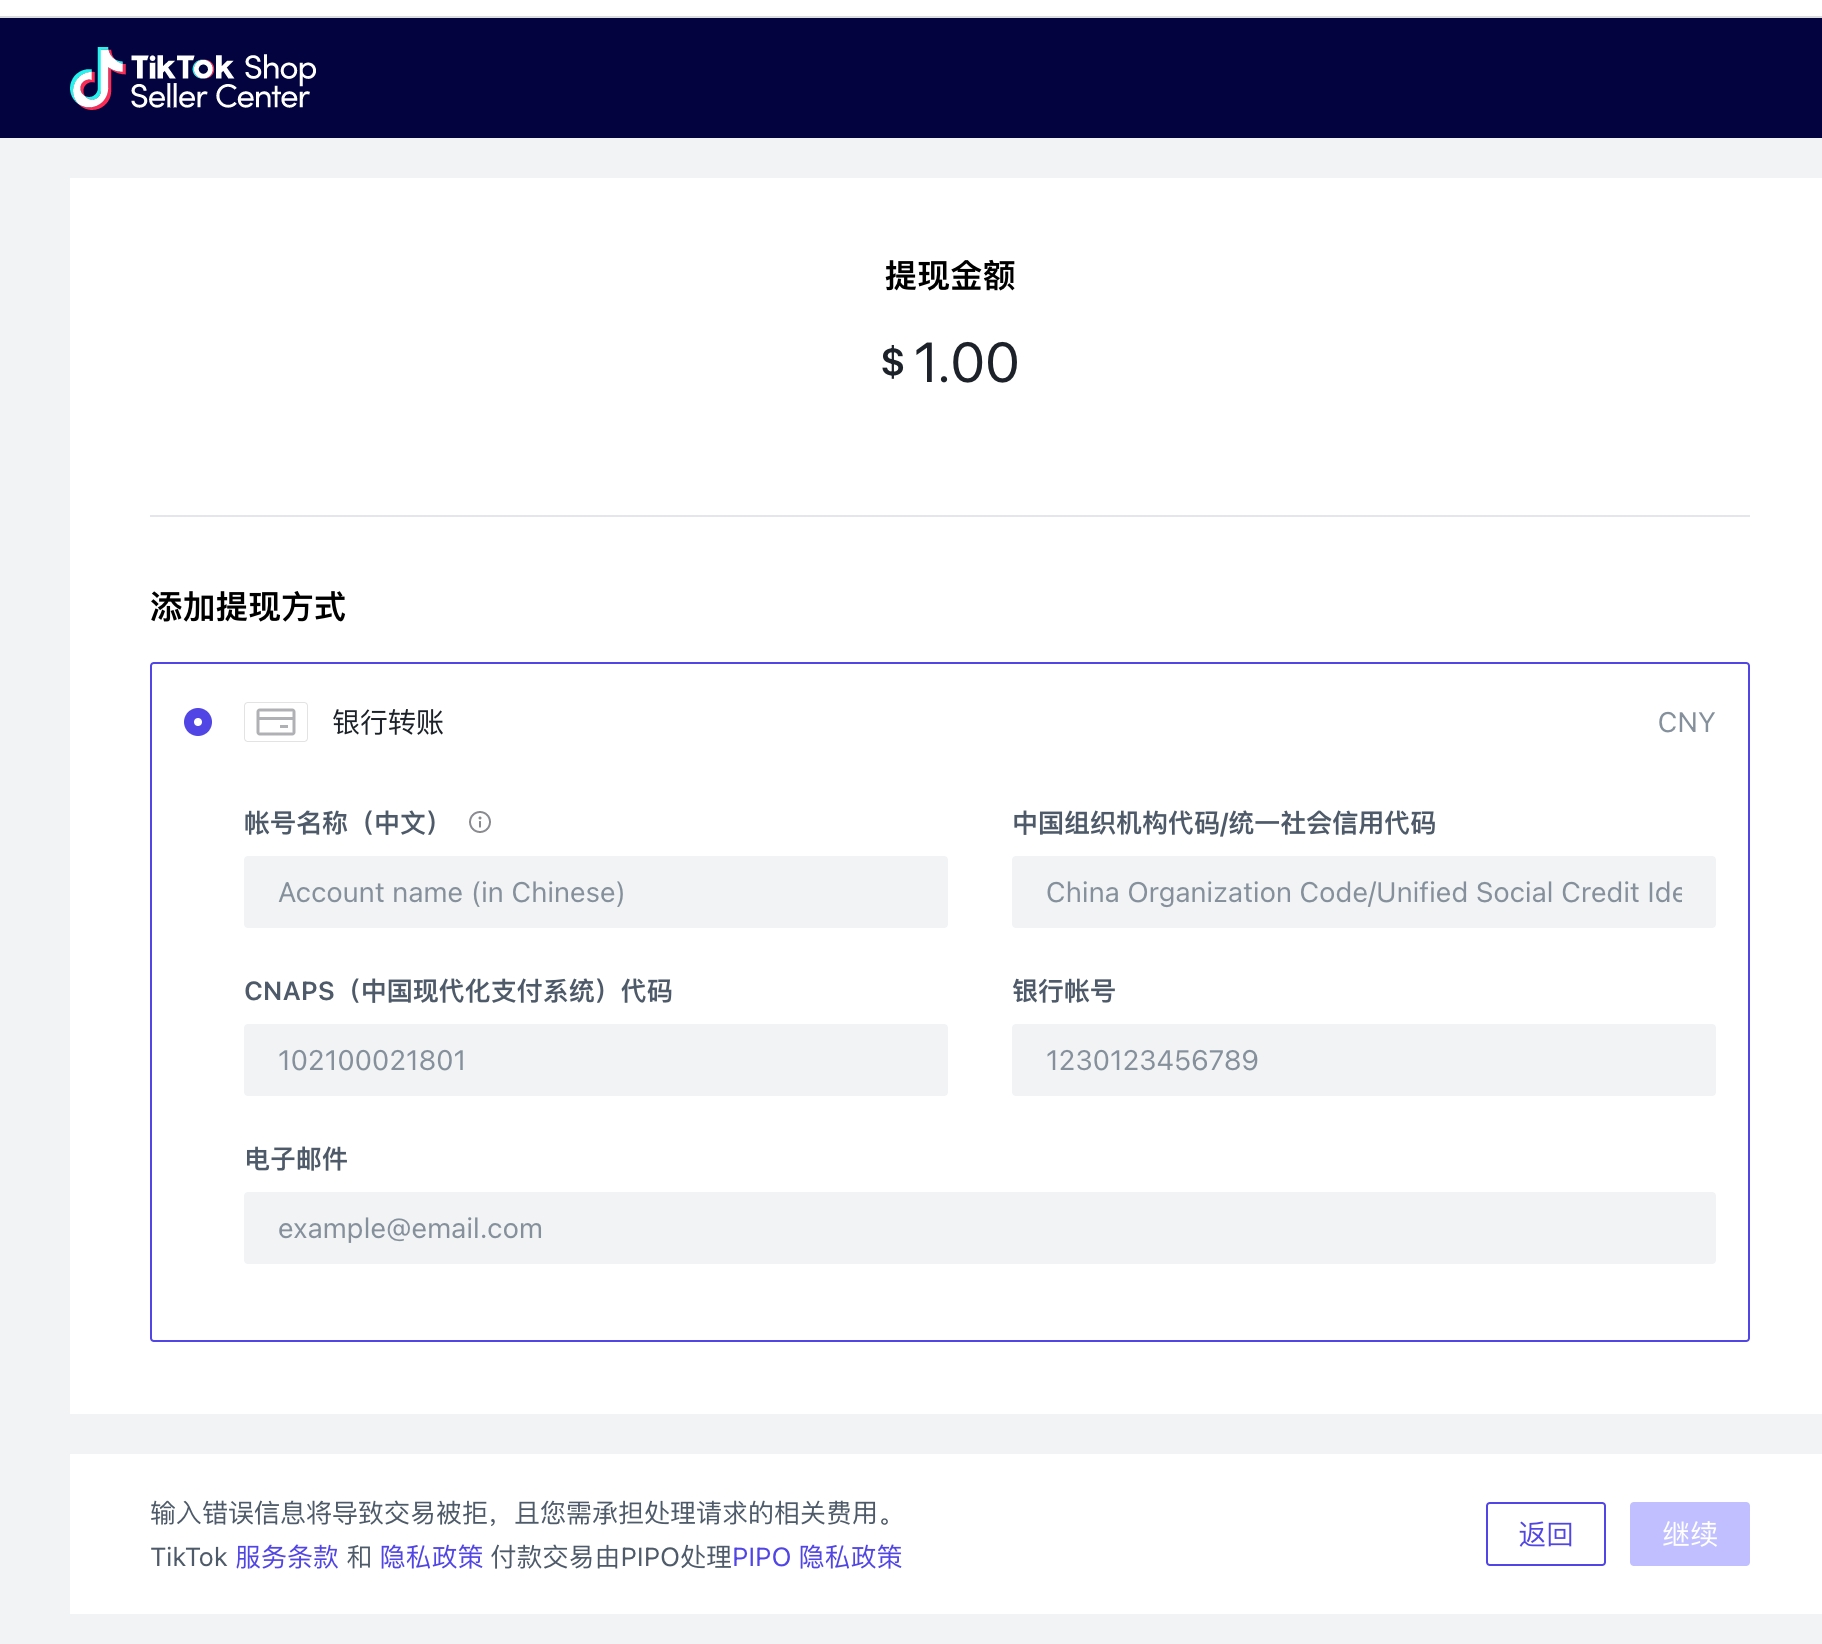Click the CNY currency label
The height and width of the screenshot is (1644, 1822).
(1685, 722)
